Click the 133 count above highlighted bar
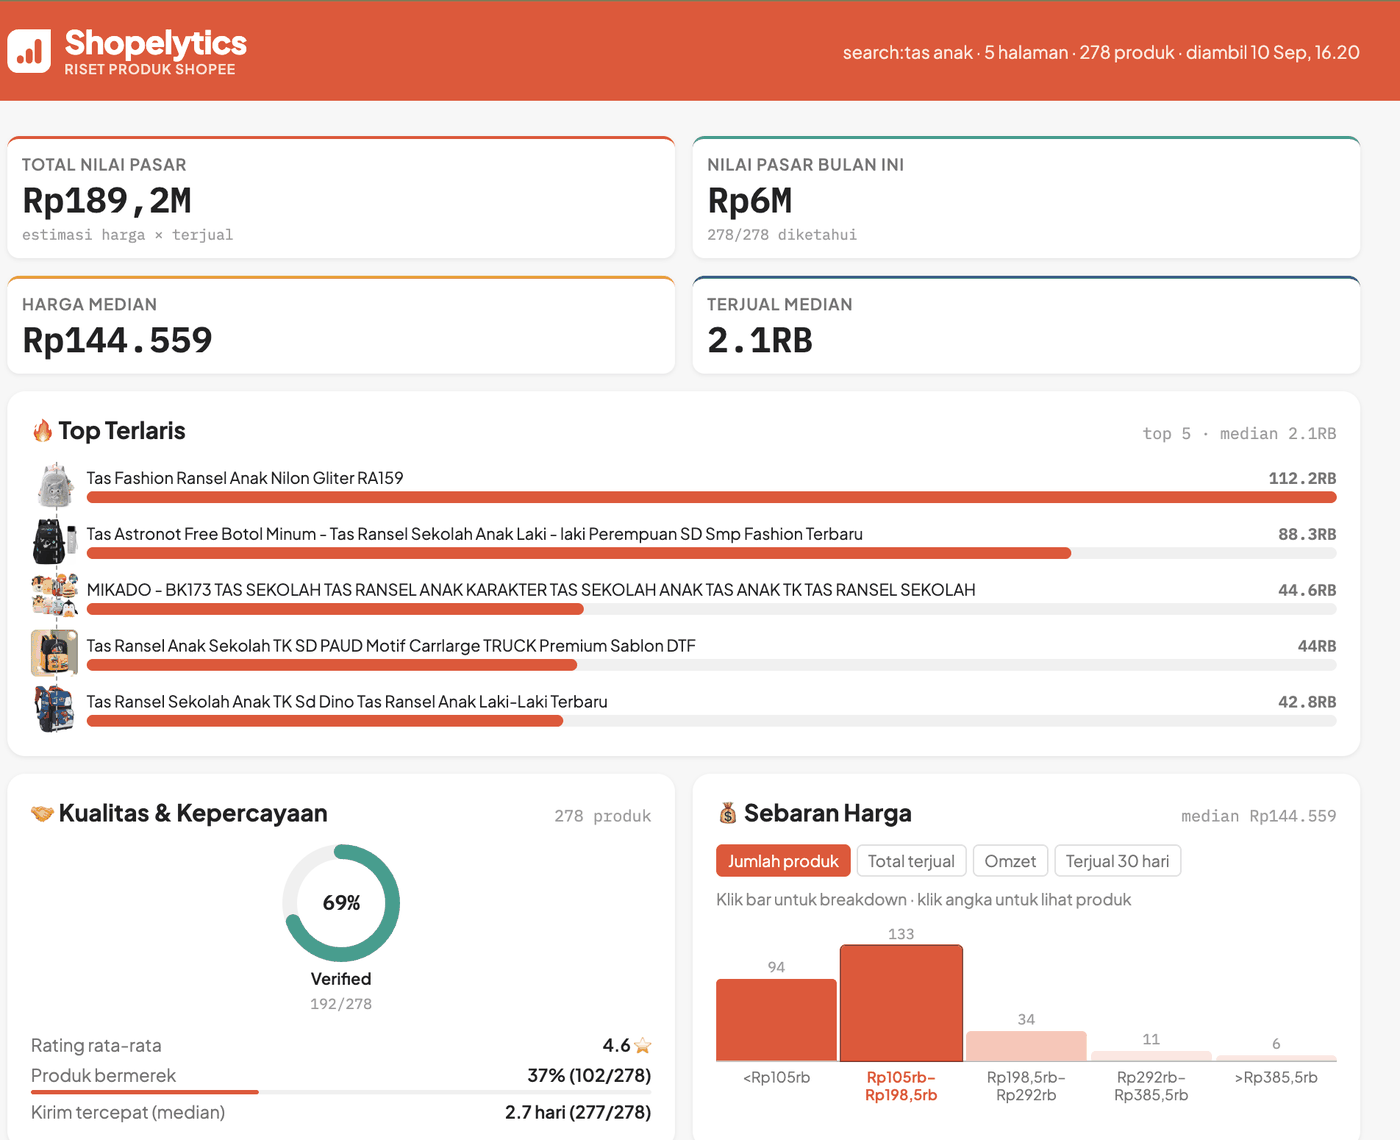1400x1140 pixels. coord(901,934)
